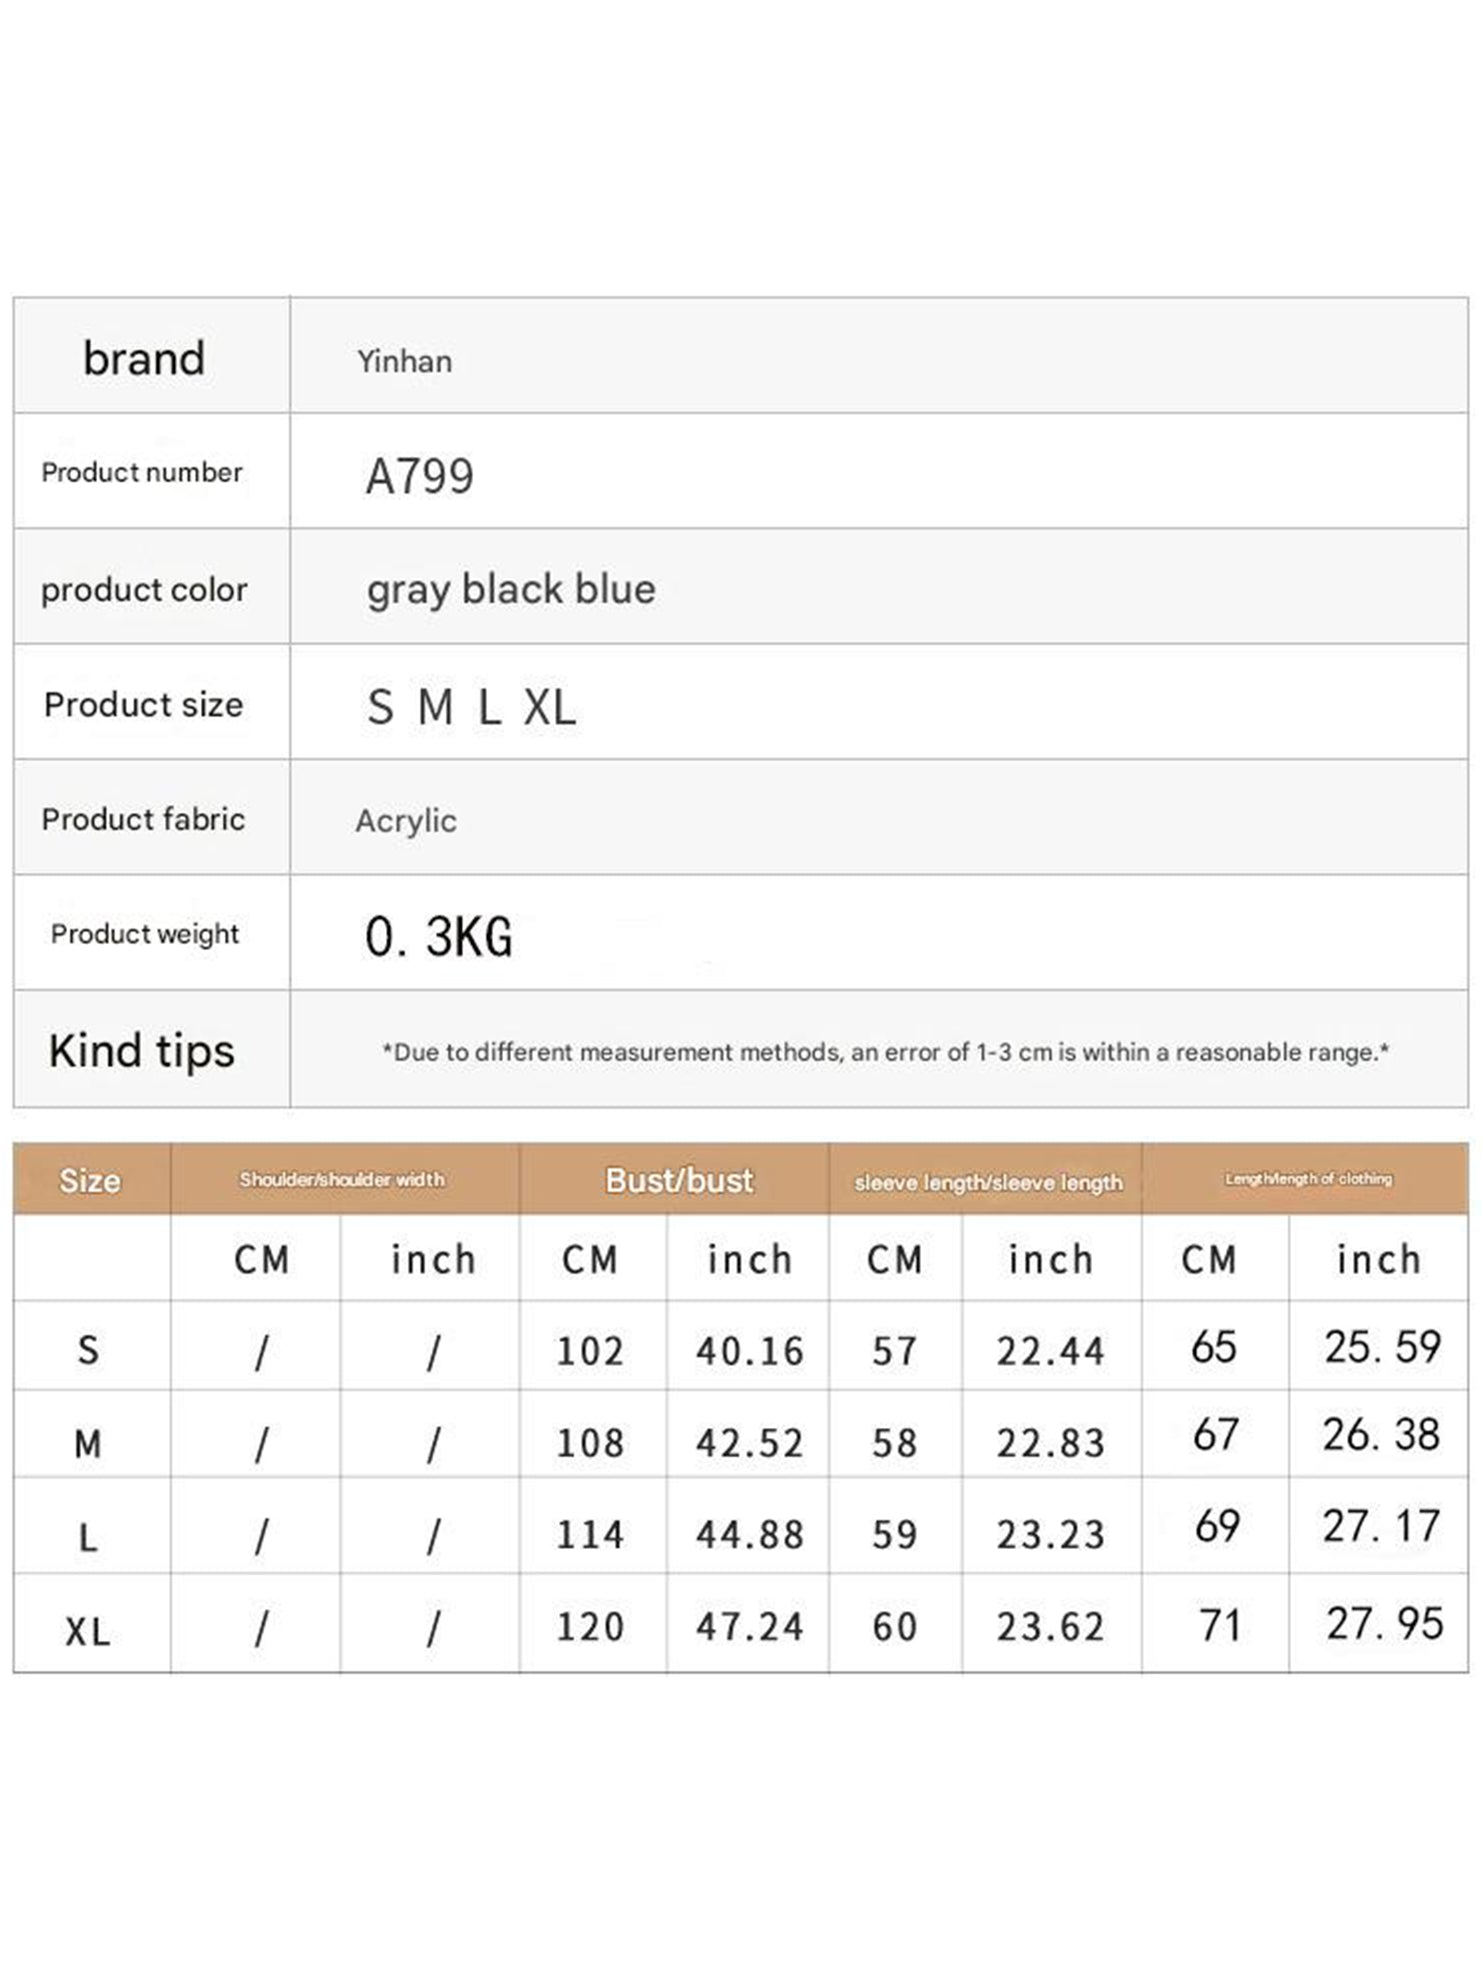1482x1966 pixels.
Task: Click the sleeve inch value 23.62
Action: 1050,1626
